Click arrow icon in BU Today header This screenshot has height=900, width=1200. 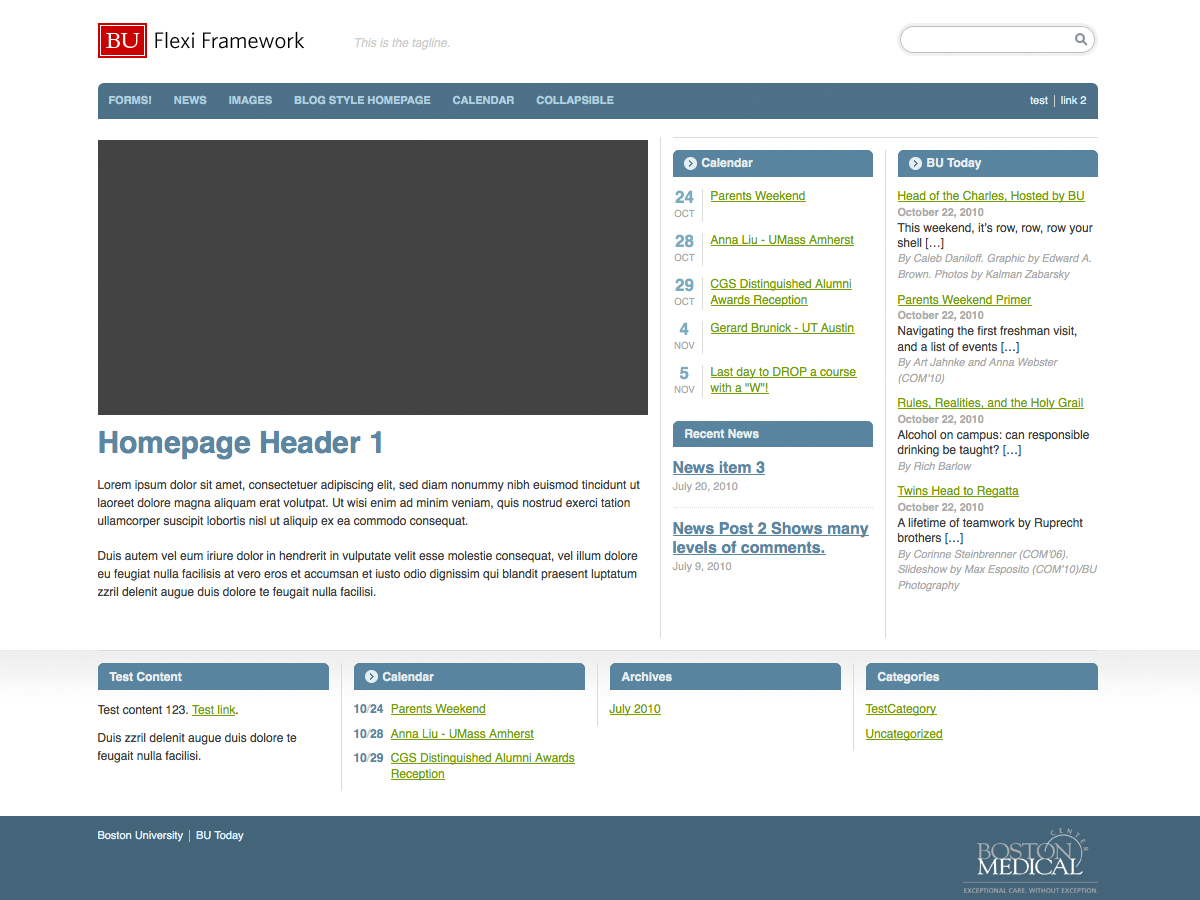915,163
